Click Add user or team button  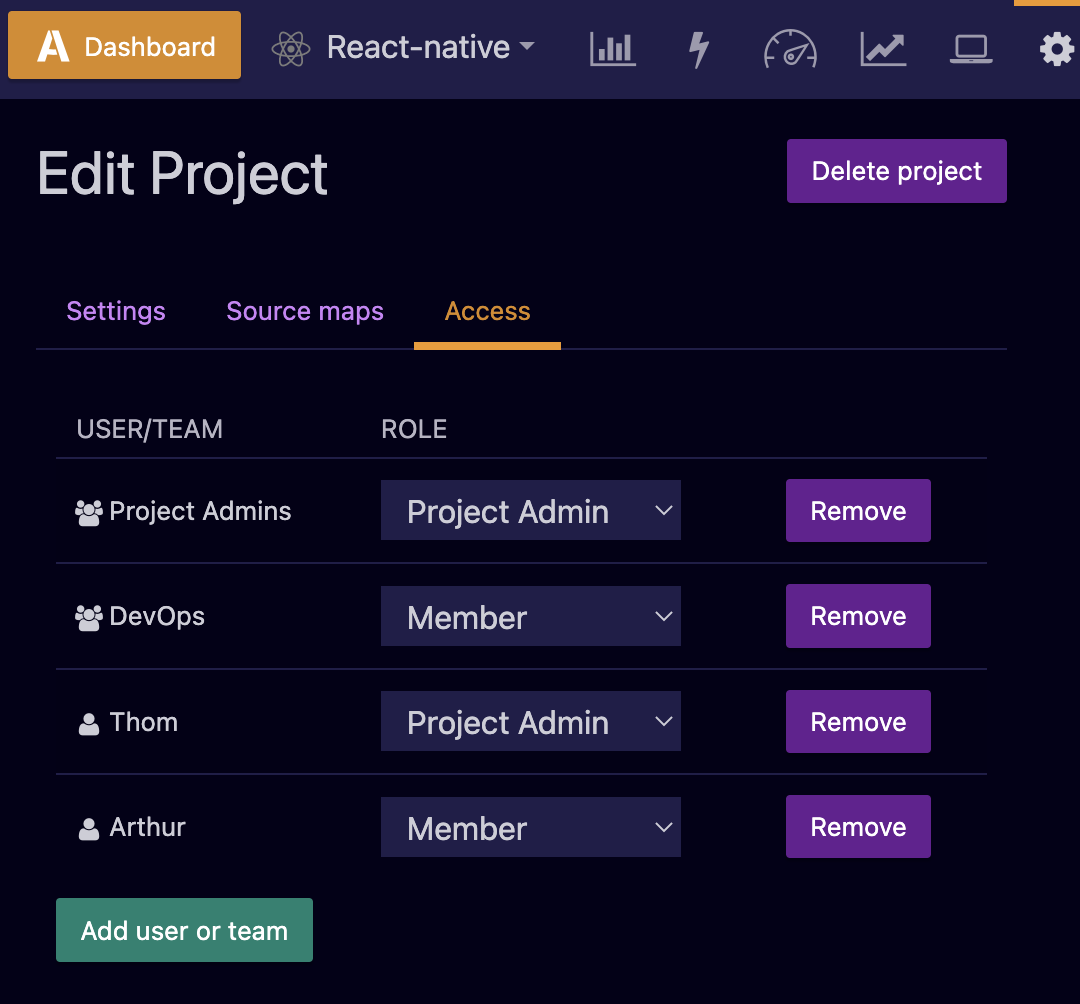(x=184, y=930)
